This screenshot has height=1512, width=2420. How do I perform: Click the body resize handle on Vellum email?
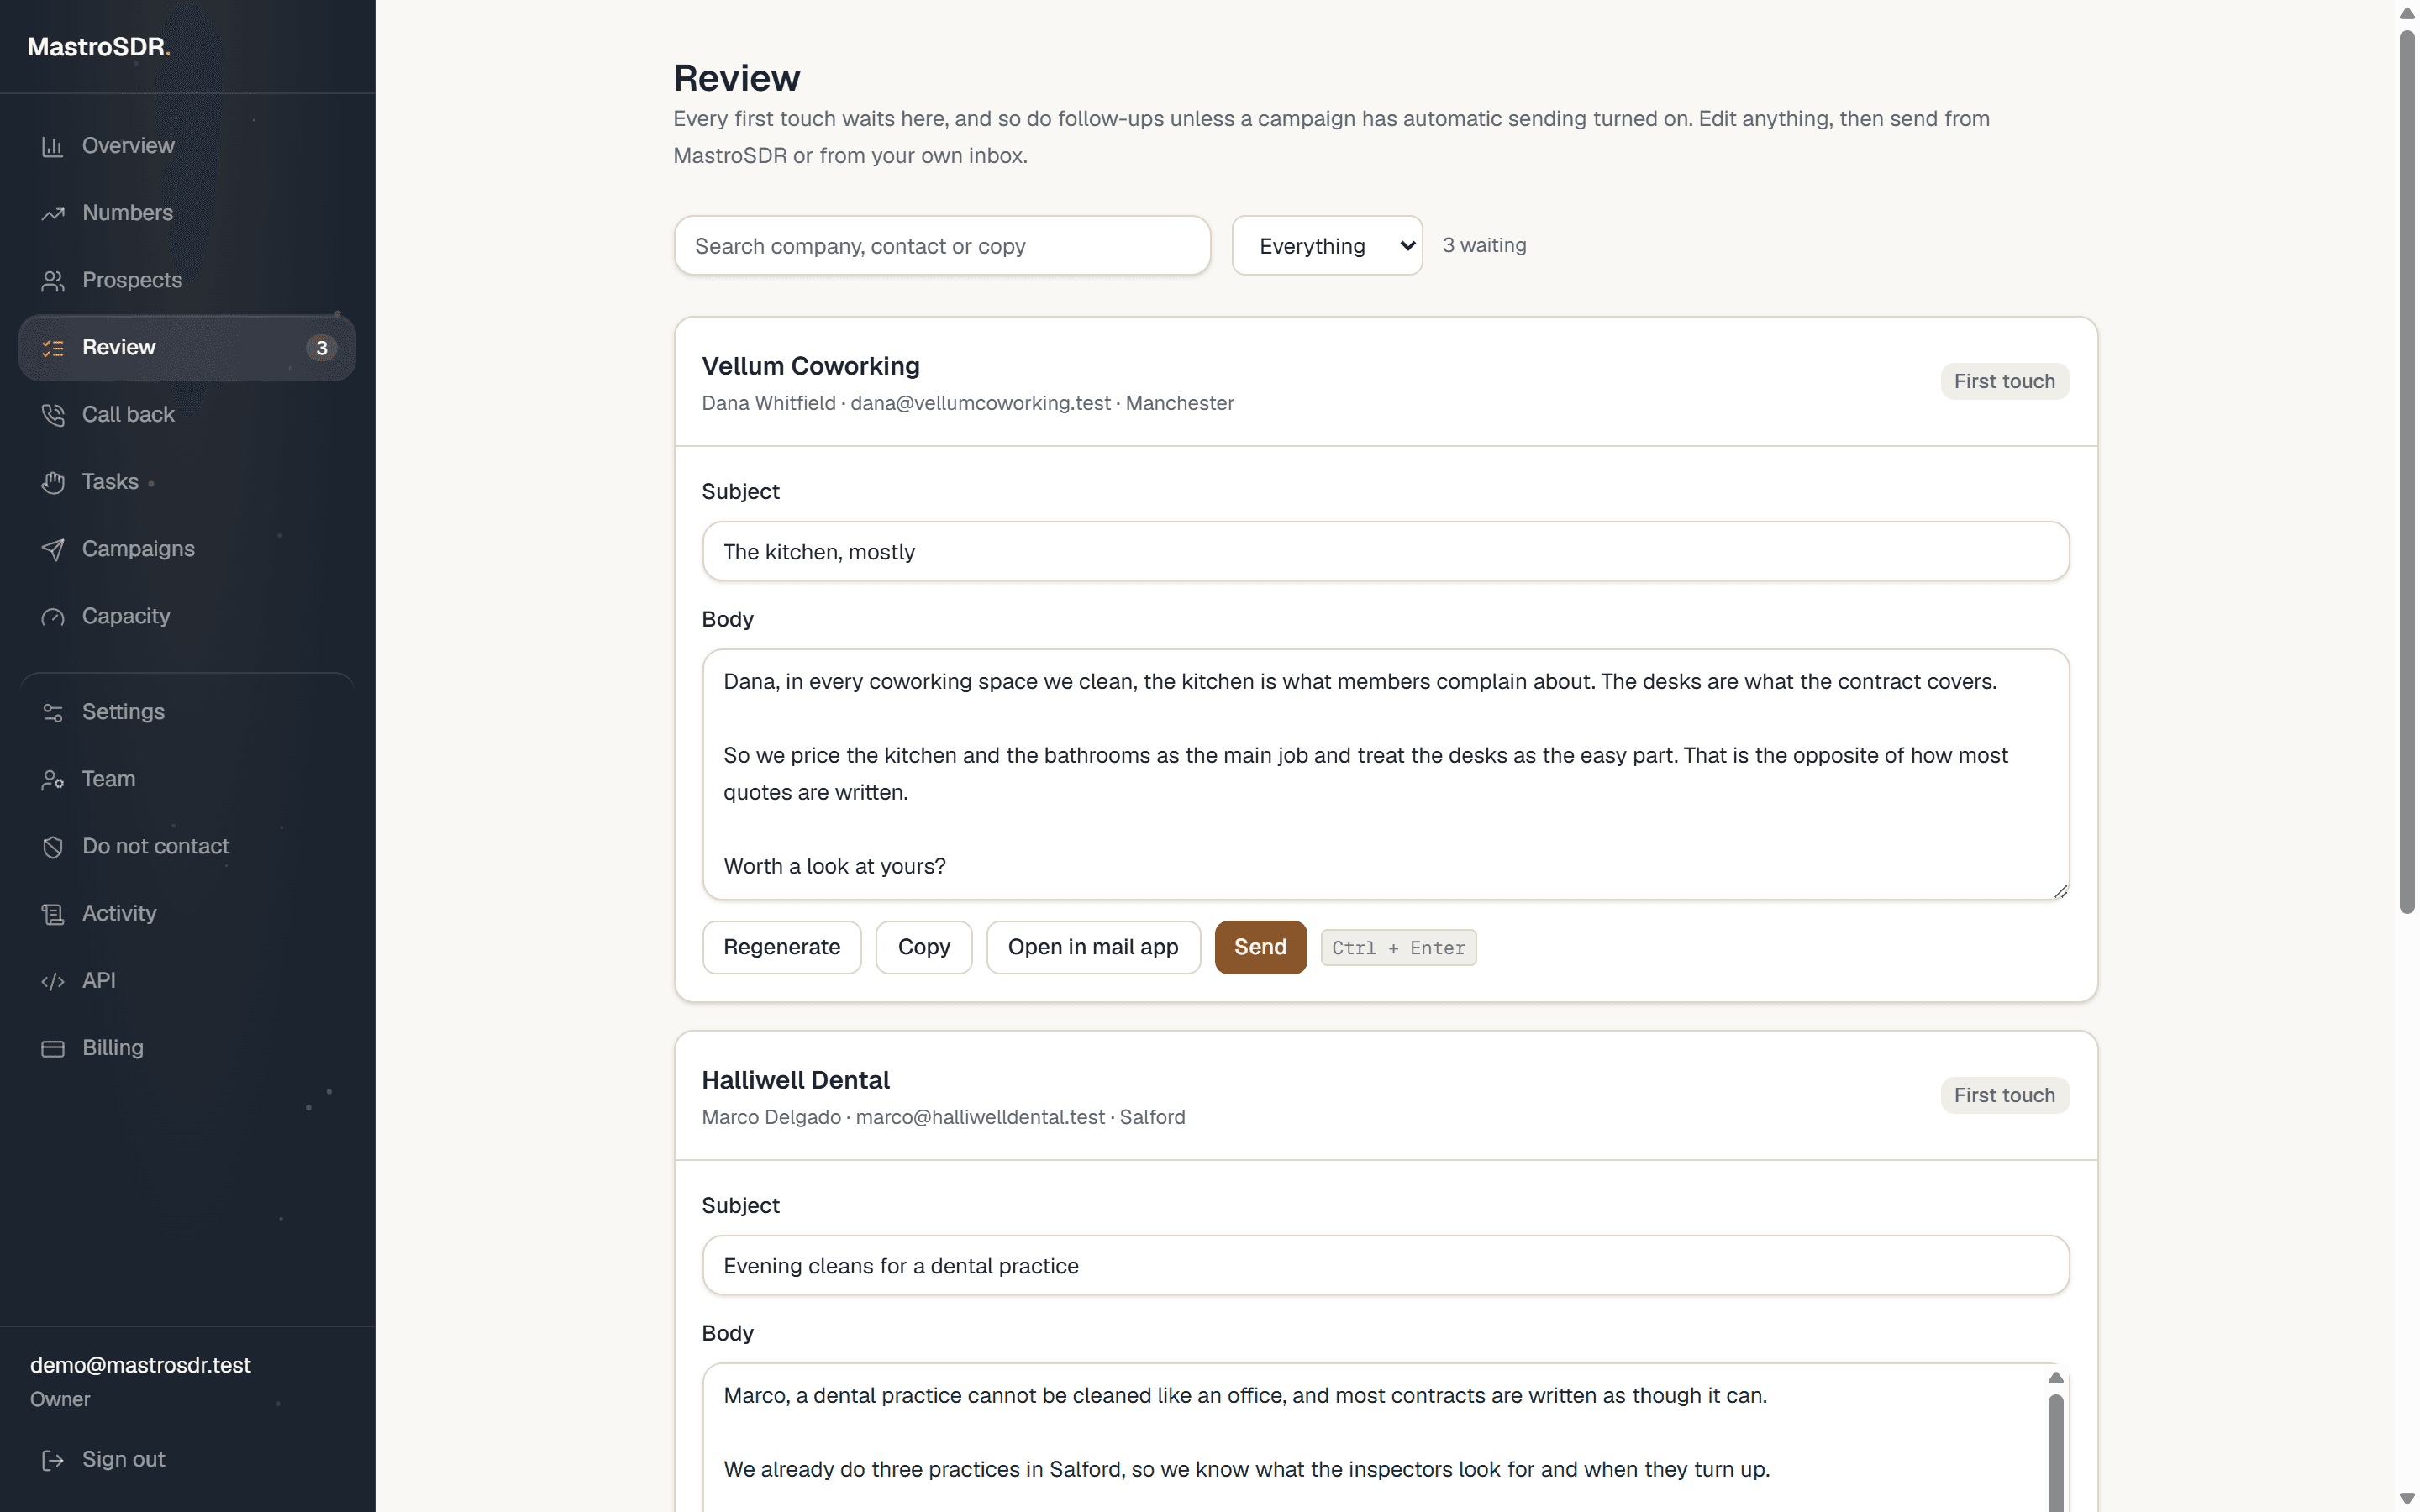pos(2060,891)
